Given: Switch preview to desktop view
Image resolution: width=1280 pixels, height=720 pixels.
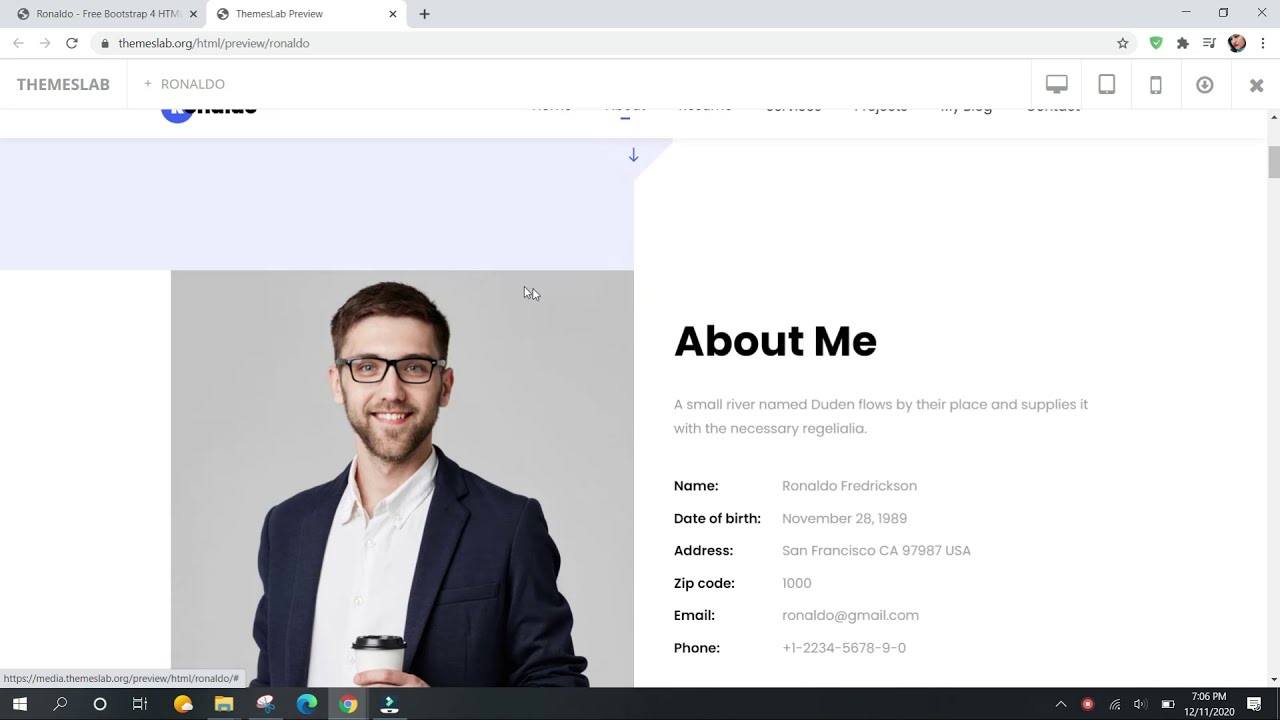Looking at the screenshot, I should tap(1057, 85).
